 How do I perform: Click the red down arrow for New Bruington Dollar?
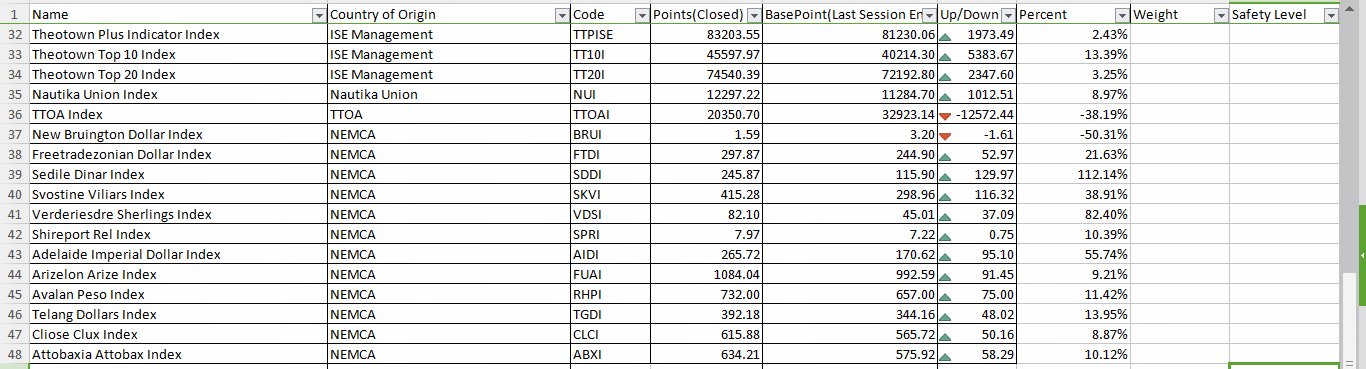pyautogui.click(x=945, y=135)
